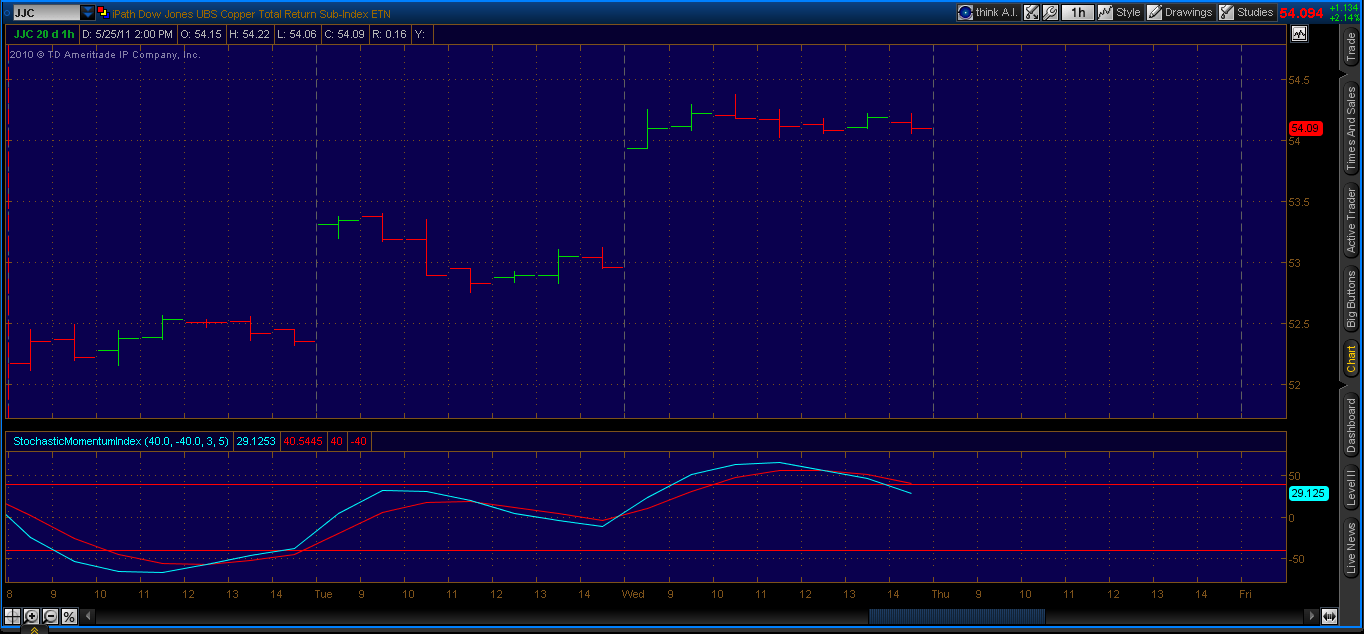The width and height of the screenshot is (1364, 634).
Task: Click the zoom out magnifier icon
Action: click(x=50, y=616)
